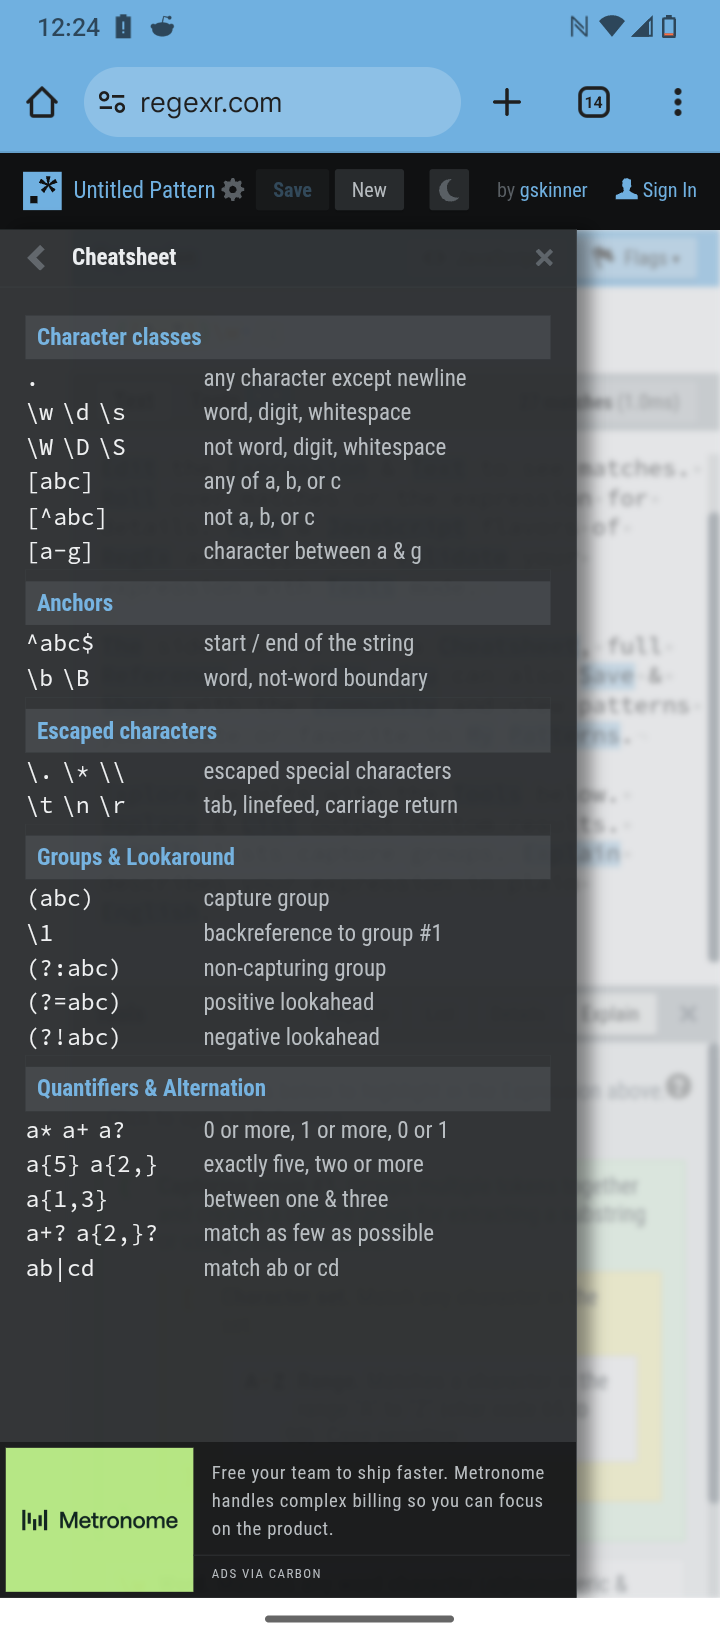Open the gskinner link
The image size is (720, 1640).
tap(553, 190)
